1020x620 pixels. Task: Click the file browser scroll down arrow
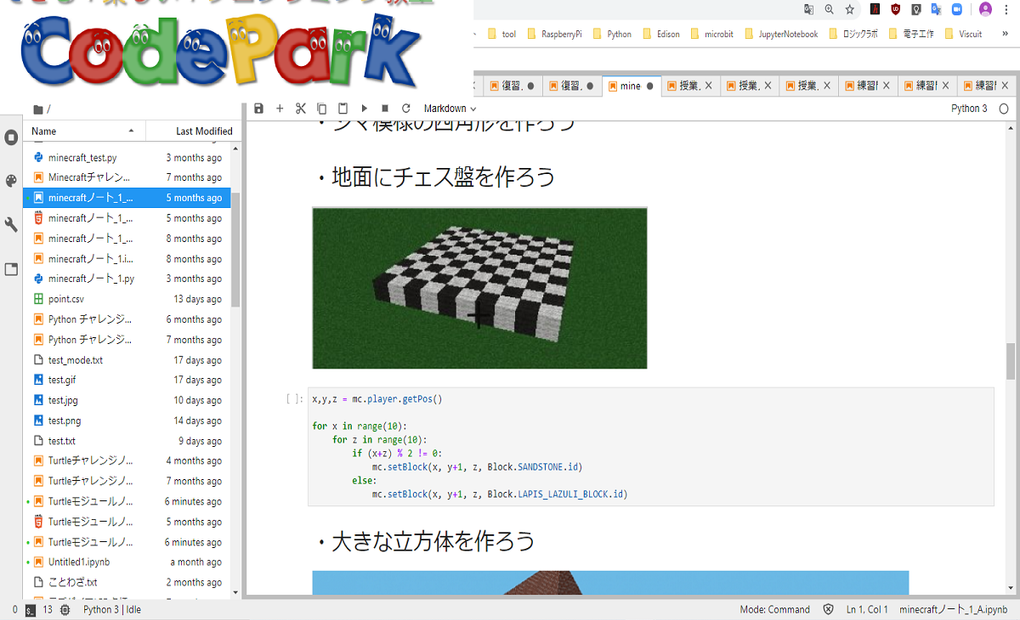235,593
